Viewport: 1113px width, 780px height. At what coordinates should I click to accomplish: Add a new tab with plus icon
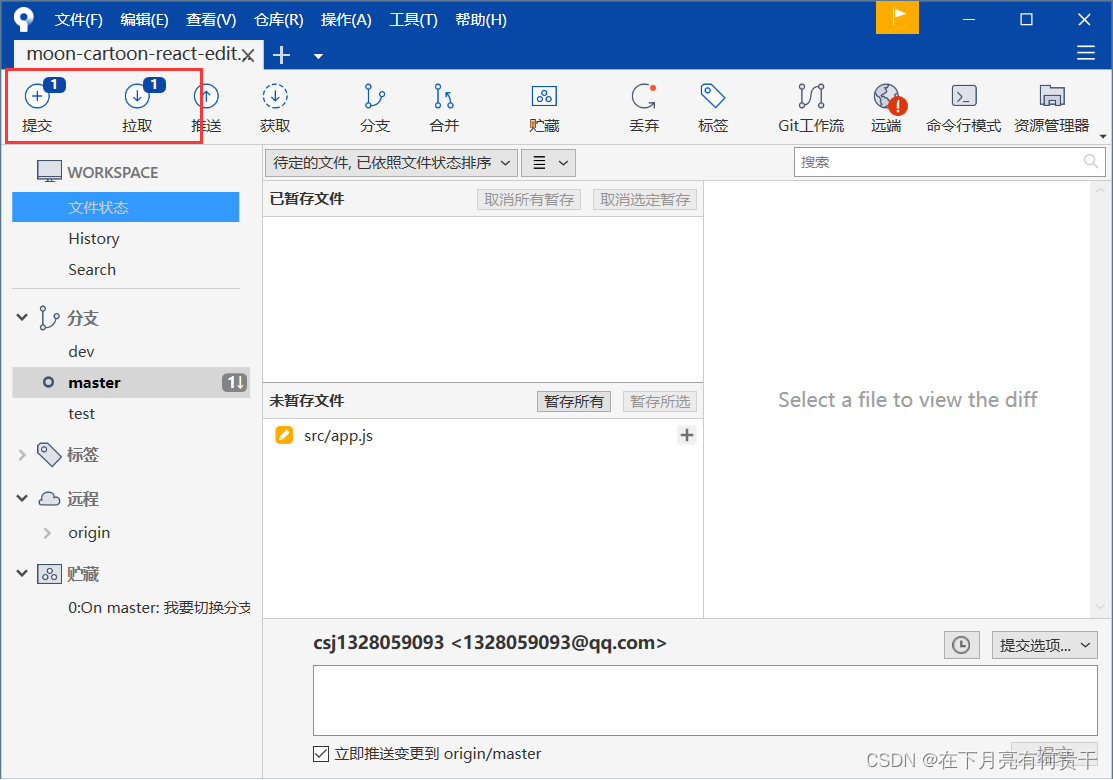(x=282, y=55)
